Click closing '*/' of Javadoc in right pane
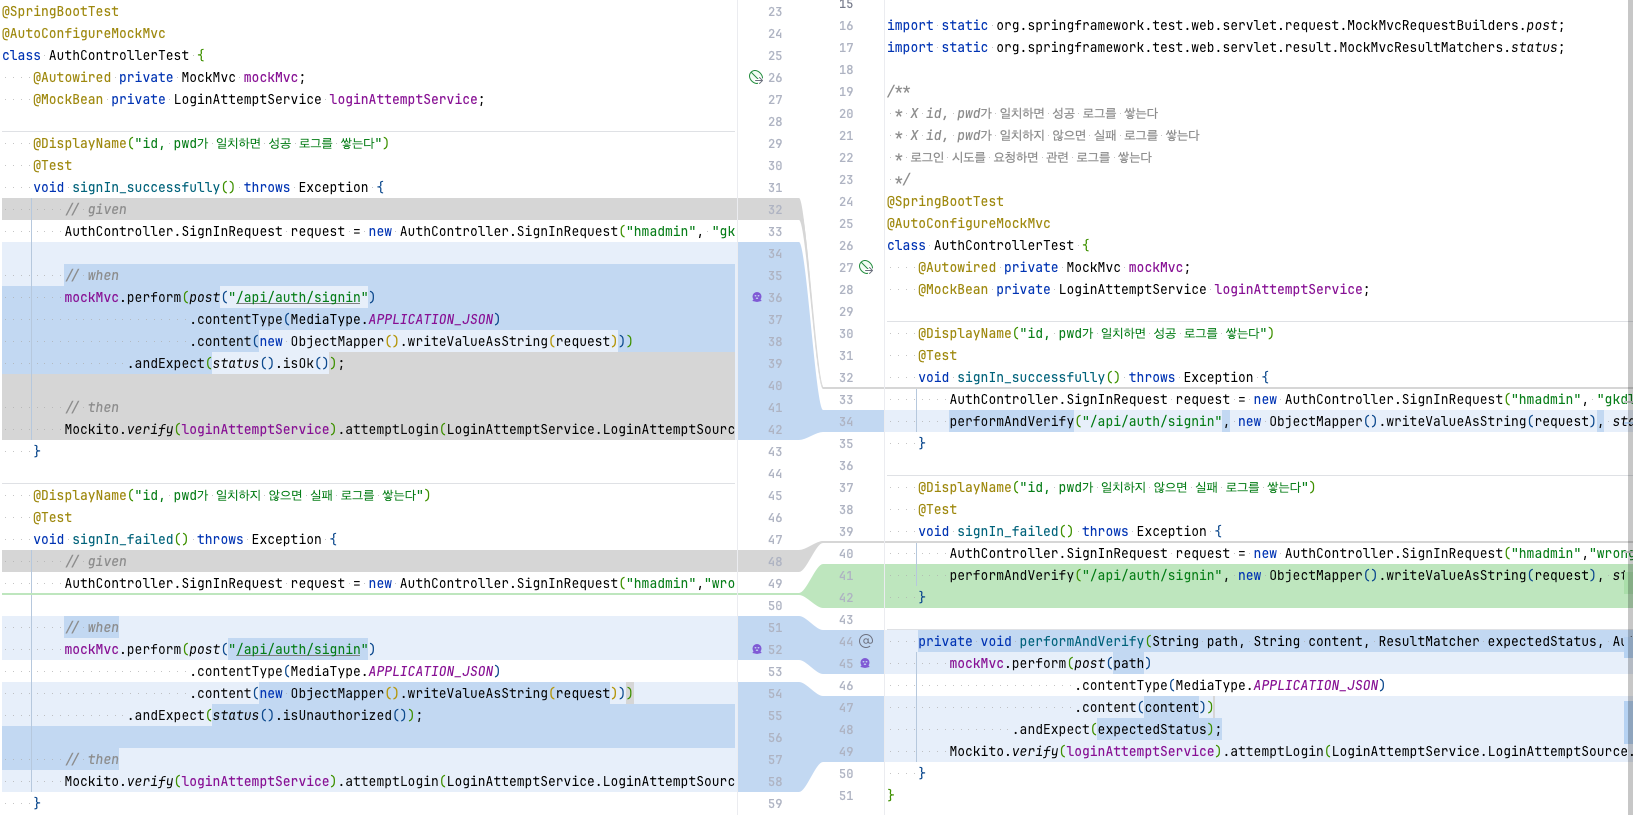Screen dimensions: 1633x815 pos(903,179)
